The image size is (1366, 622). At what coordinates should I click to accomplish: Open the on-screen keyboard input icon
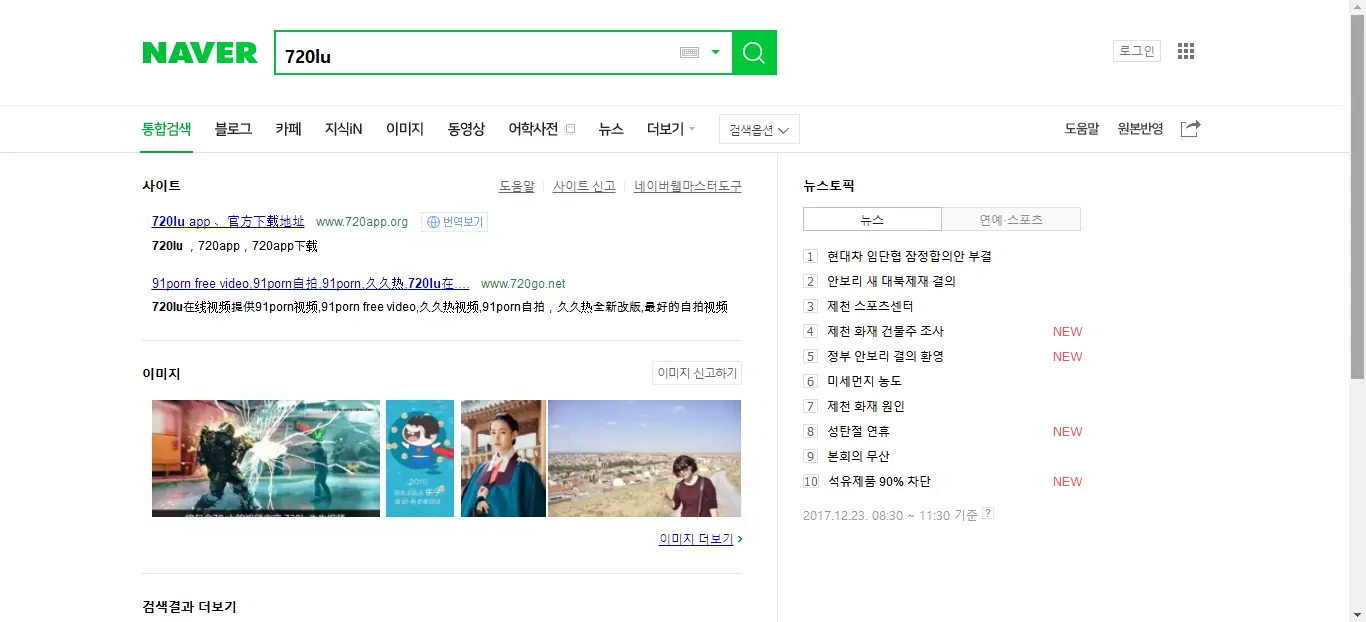689,52
